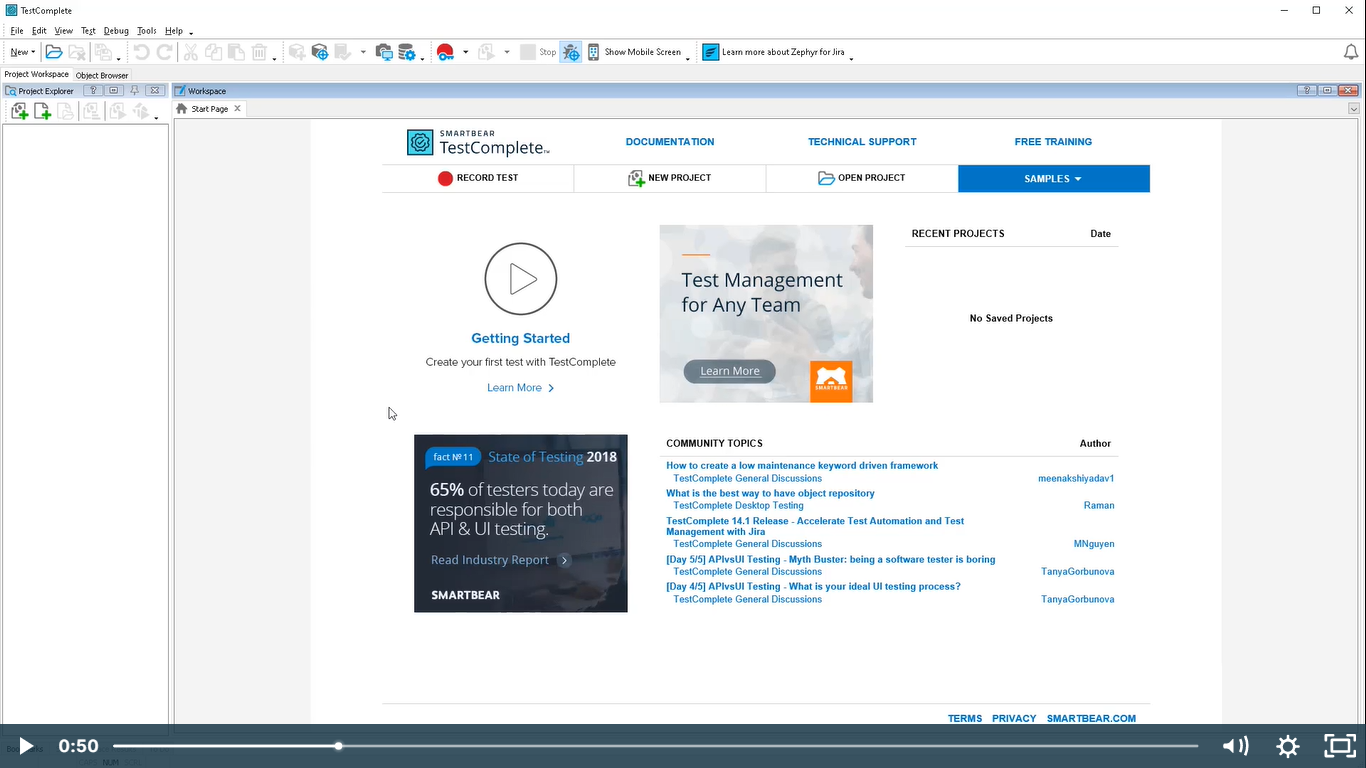Open overflow arrow after Zephyr for Jira
Image resolution: width=1366 pixels, height=768 pixels.
click(851, 59)
